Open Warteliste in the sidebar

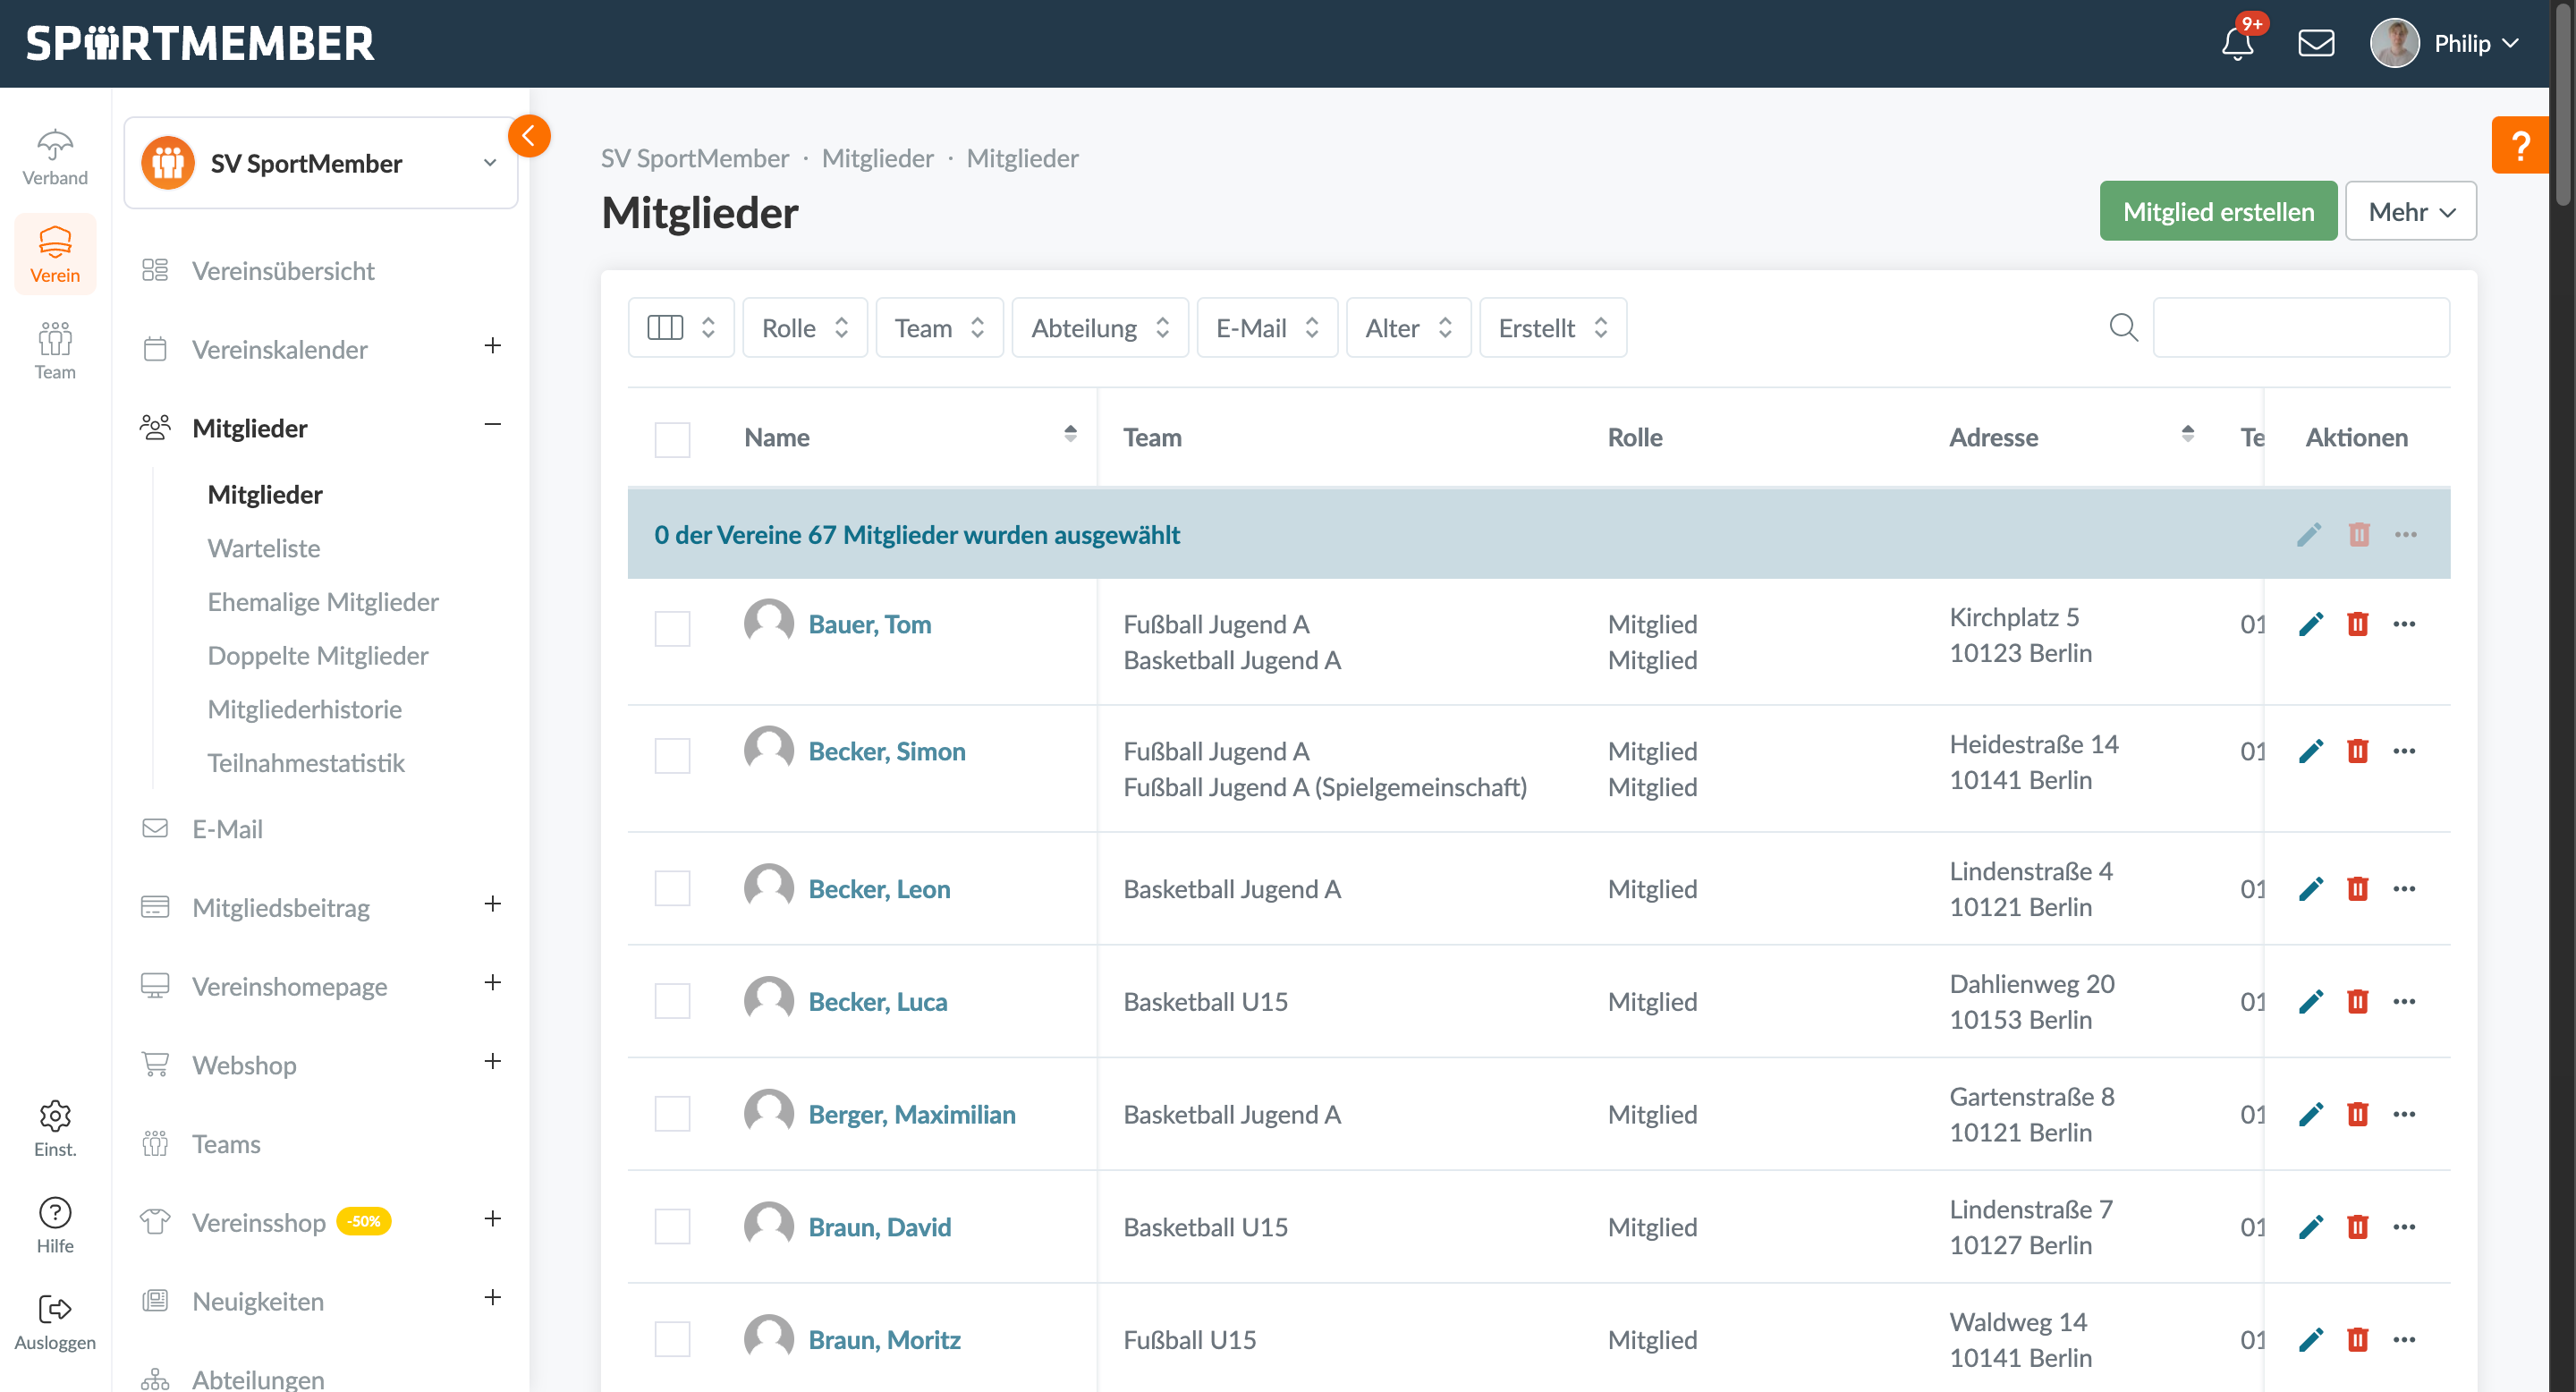(x=264, y=548)
